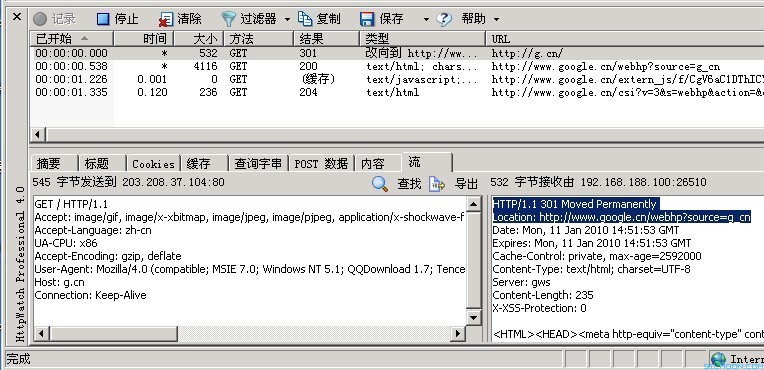Select the row with webhp?source=g_cn URL
The height and width of the screenshot is (370, 764).
[397, 66]
